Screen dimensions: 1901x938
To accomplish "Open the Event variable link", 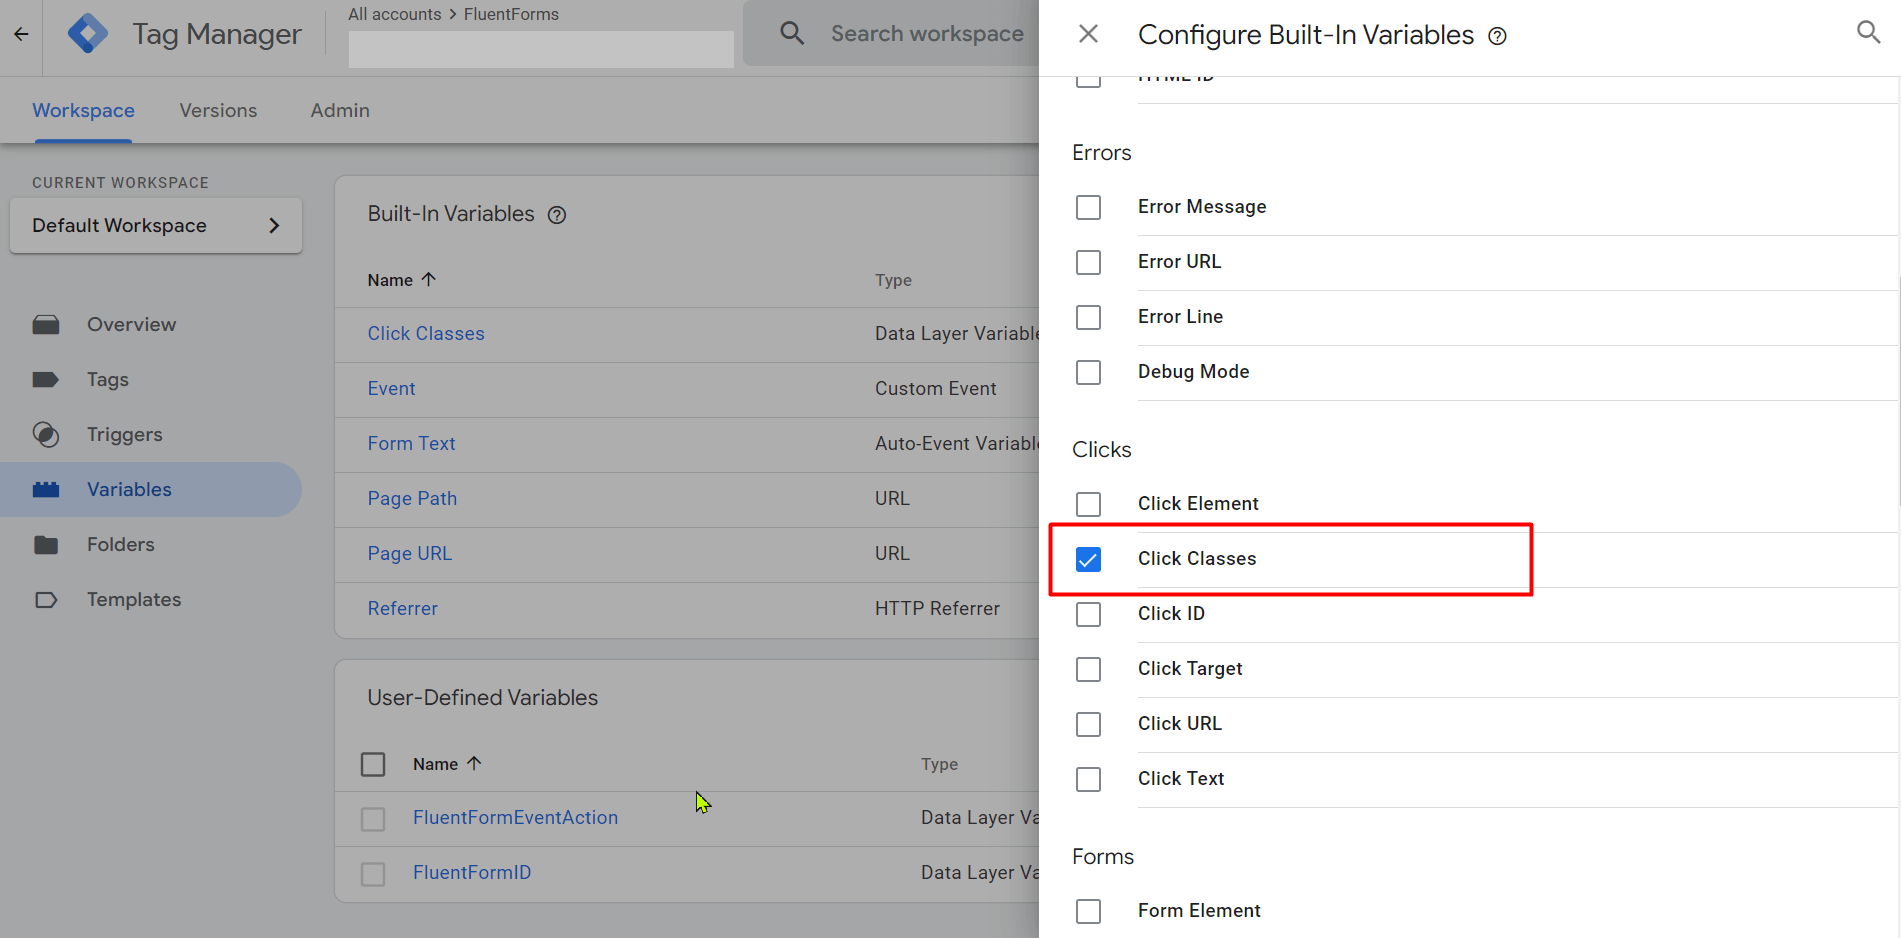I will click(391, 389).
